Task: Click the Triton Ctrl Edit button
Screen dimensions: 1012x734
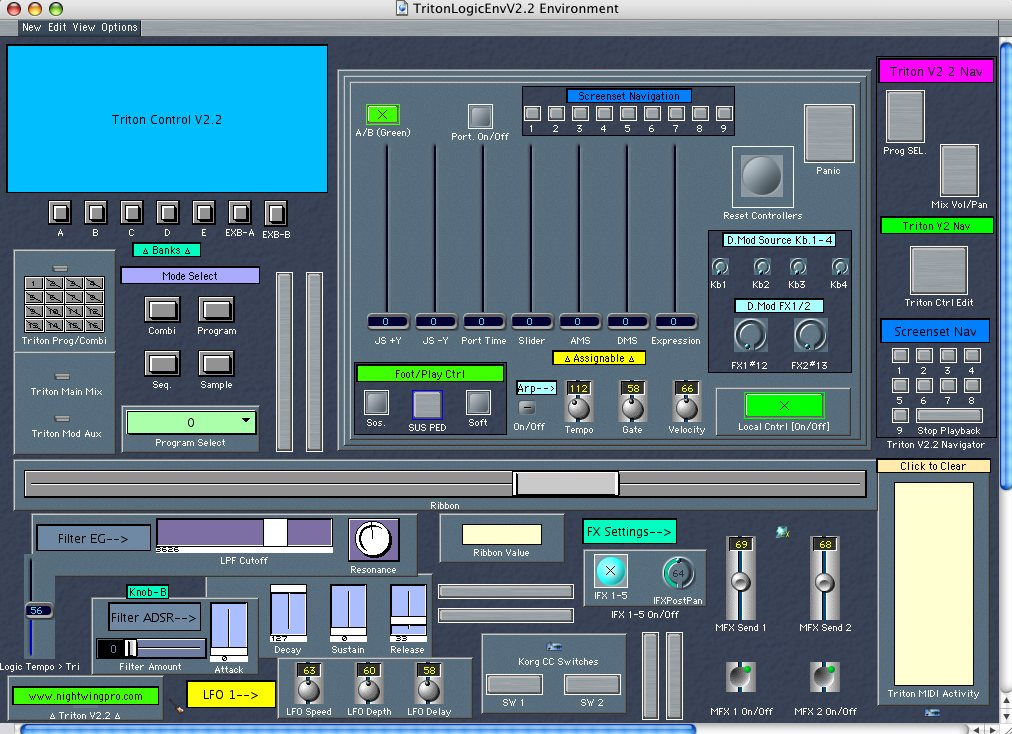Action: tap(938, 270)
